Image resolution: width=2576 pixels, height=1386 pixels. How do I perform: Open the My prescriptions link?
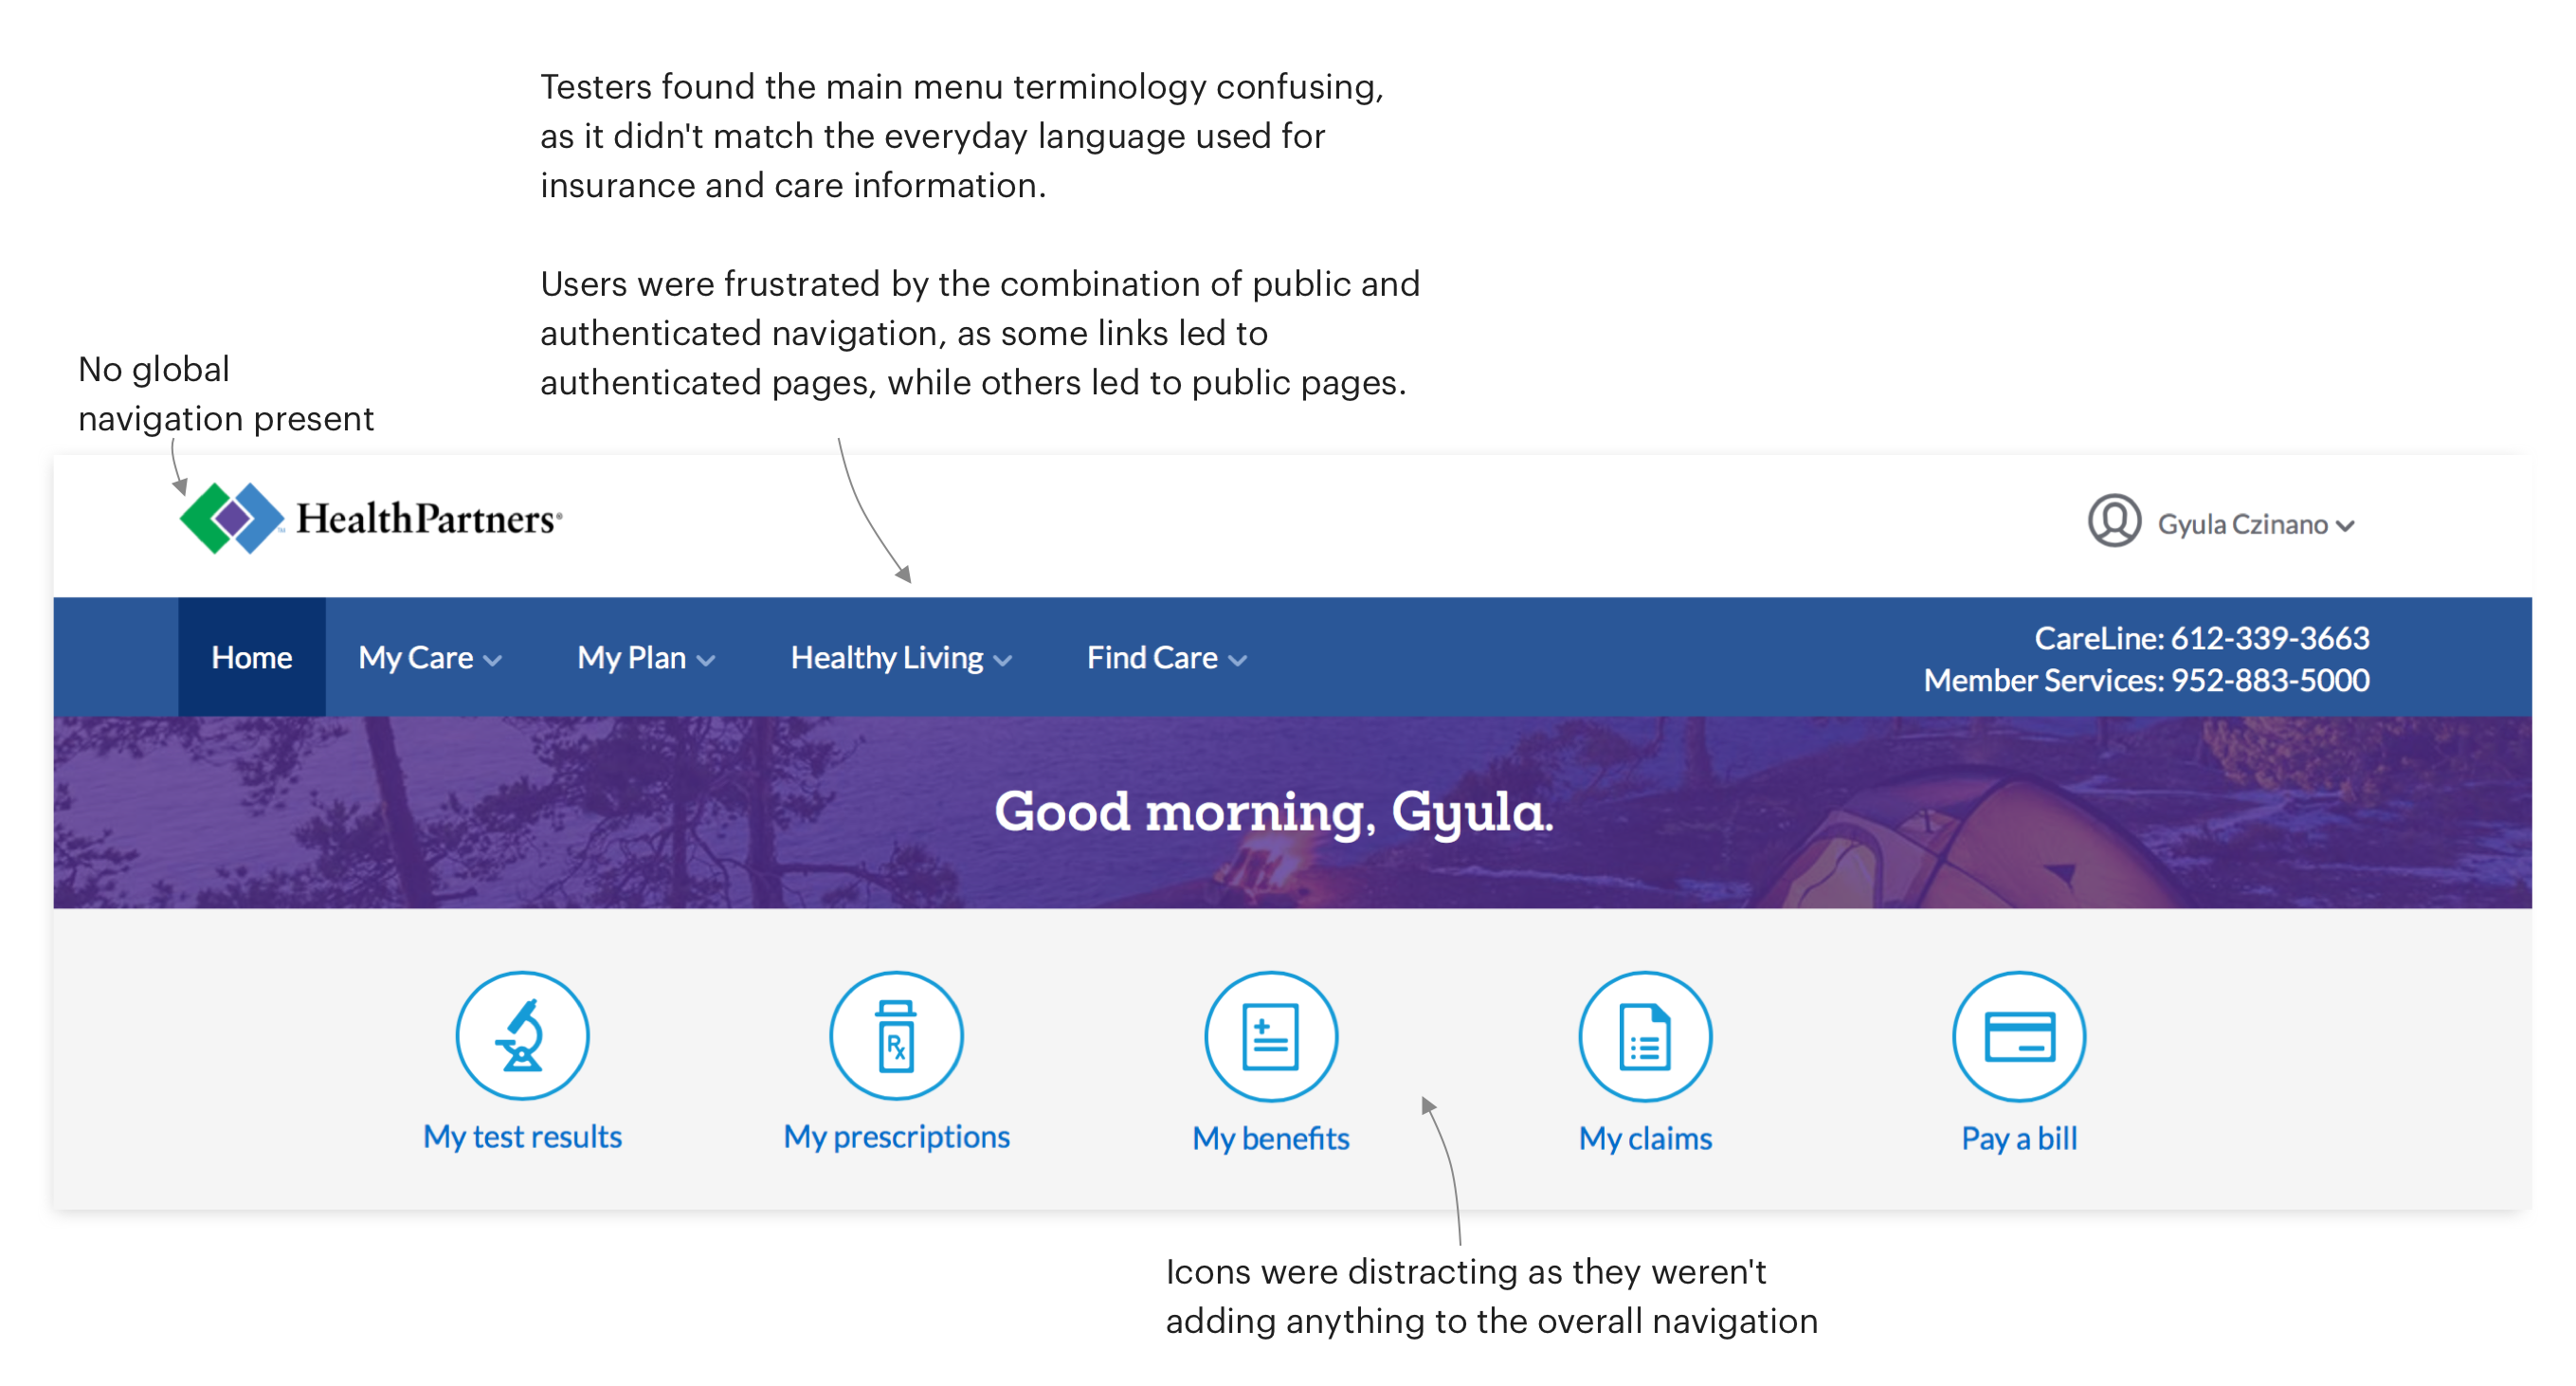[896, 1136]
